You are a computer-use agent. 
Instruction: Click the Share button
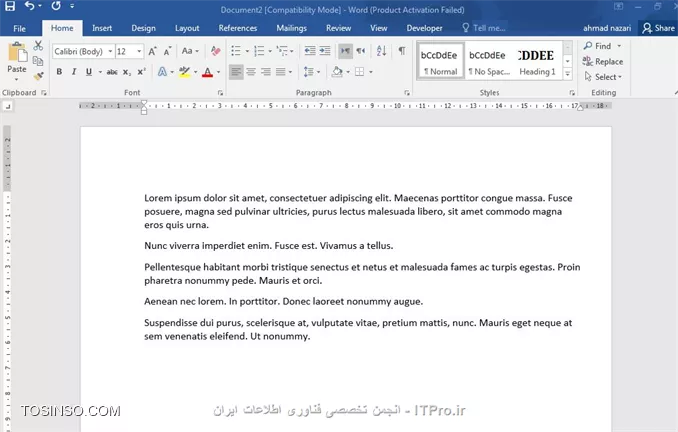click(658, 29)
